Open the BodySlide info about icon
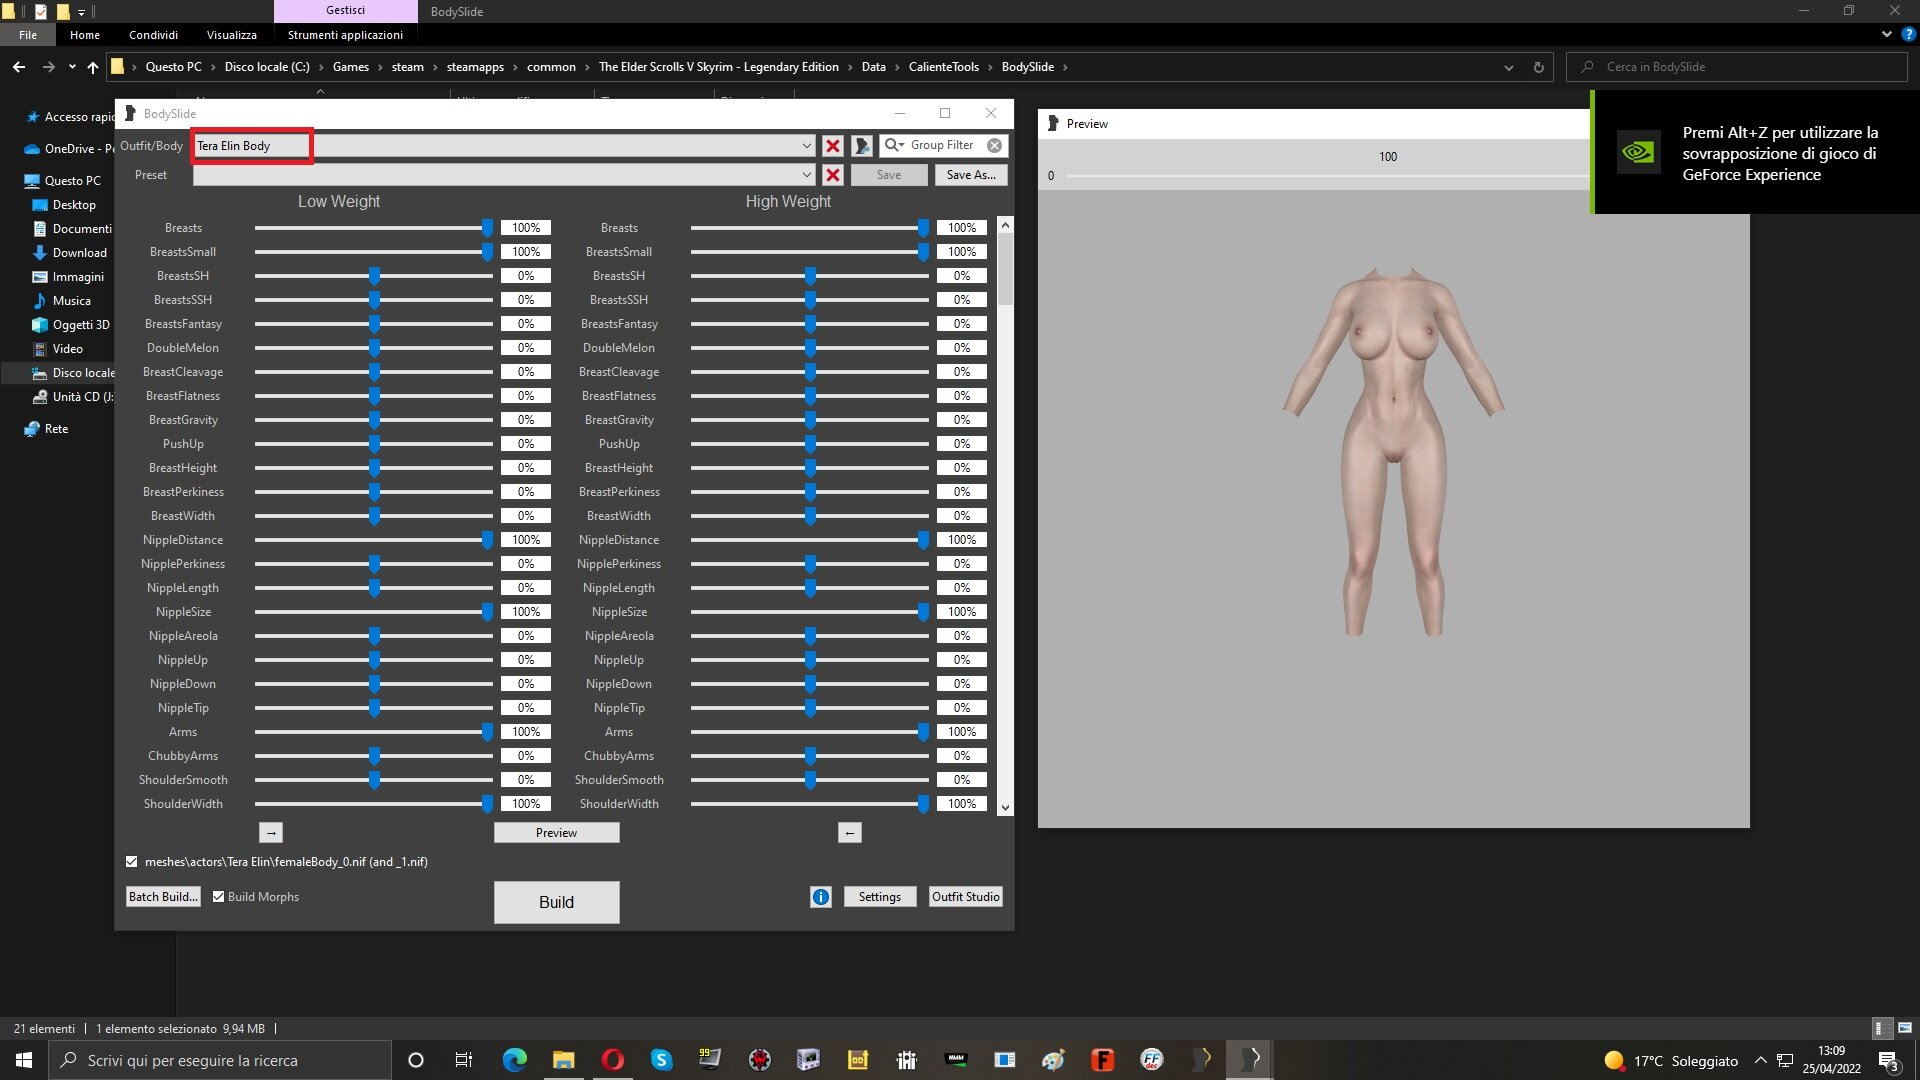The image size is (1920, 1080). click(820, 897)
